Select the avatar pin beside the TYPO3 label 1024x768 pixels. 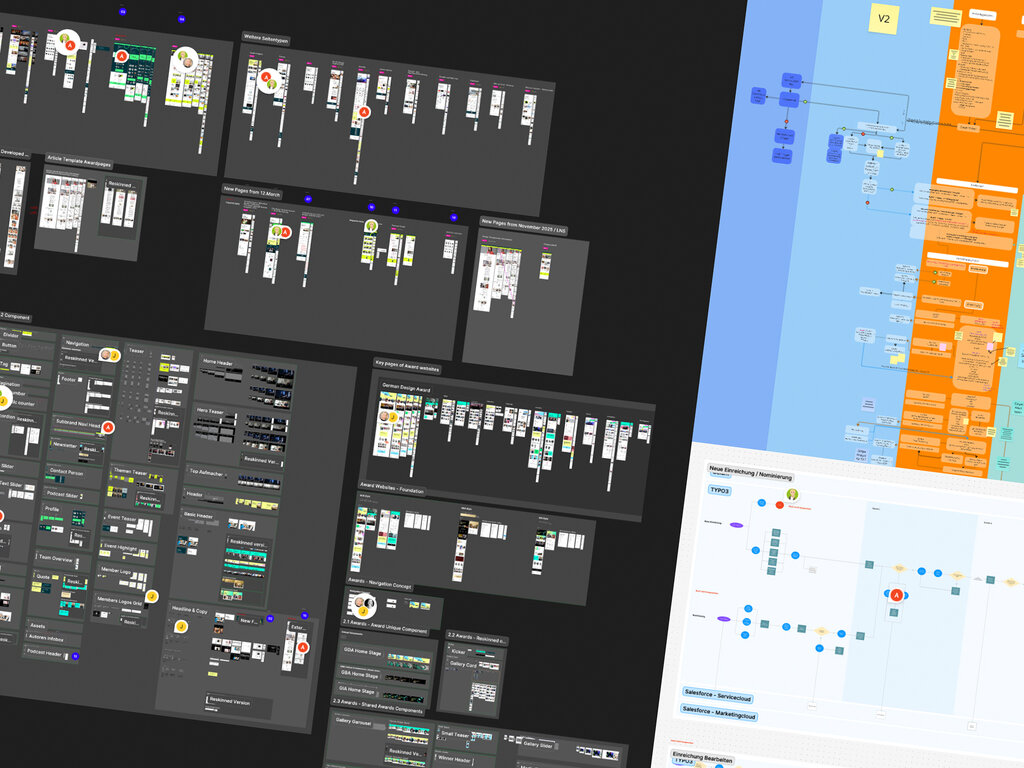pos(792,494)
